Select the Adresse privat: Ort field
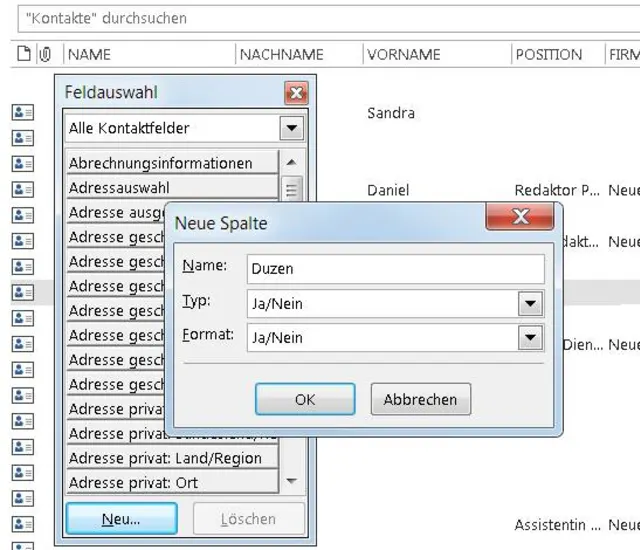 coord(172,482)
